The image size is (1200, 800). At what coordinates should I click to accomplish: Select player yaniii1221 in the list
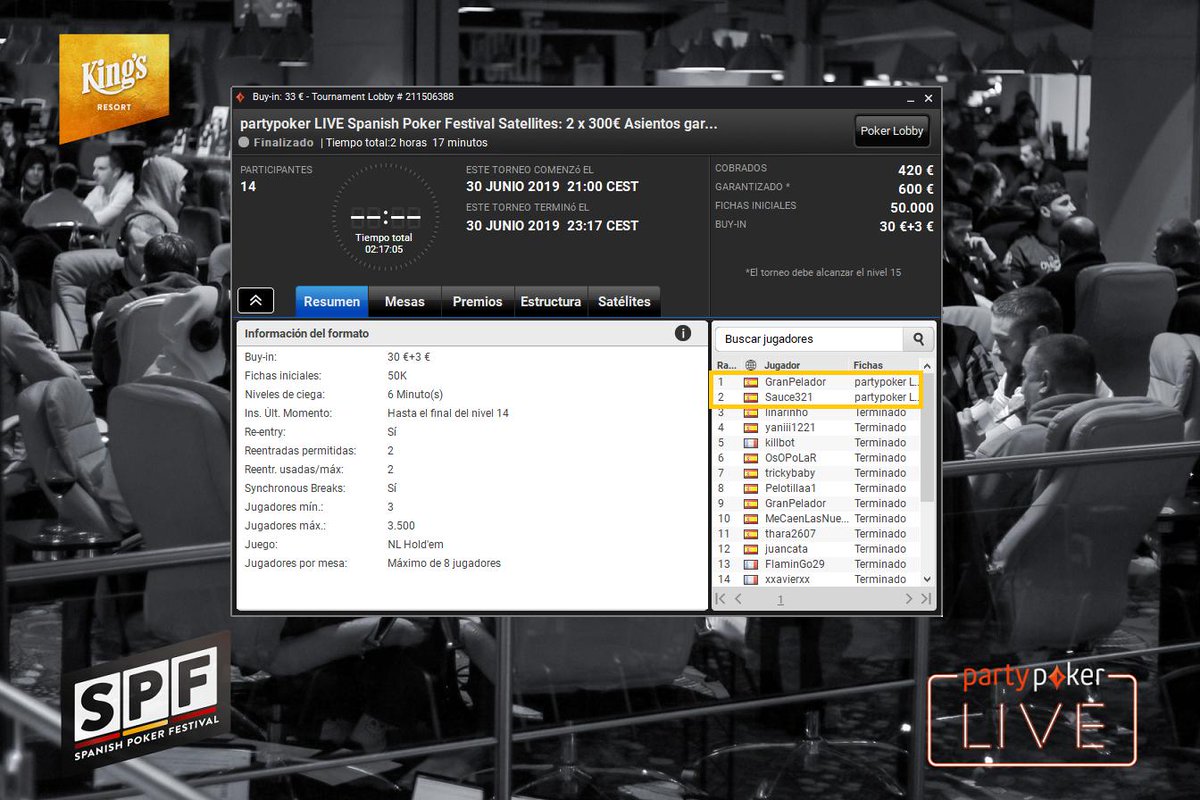(x=817, y=427)
